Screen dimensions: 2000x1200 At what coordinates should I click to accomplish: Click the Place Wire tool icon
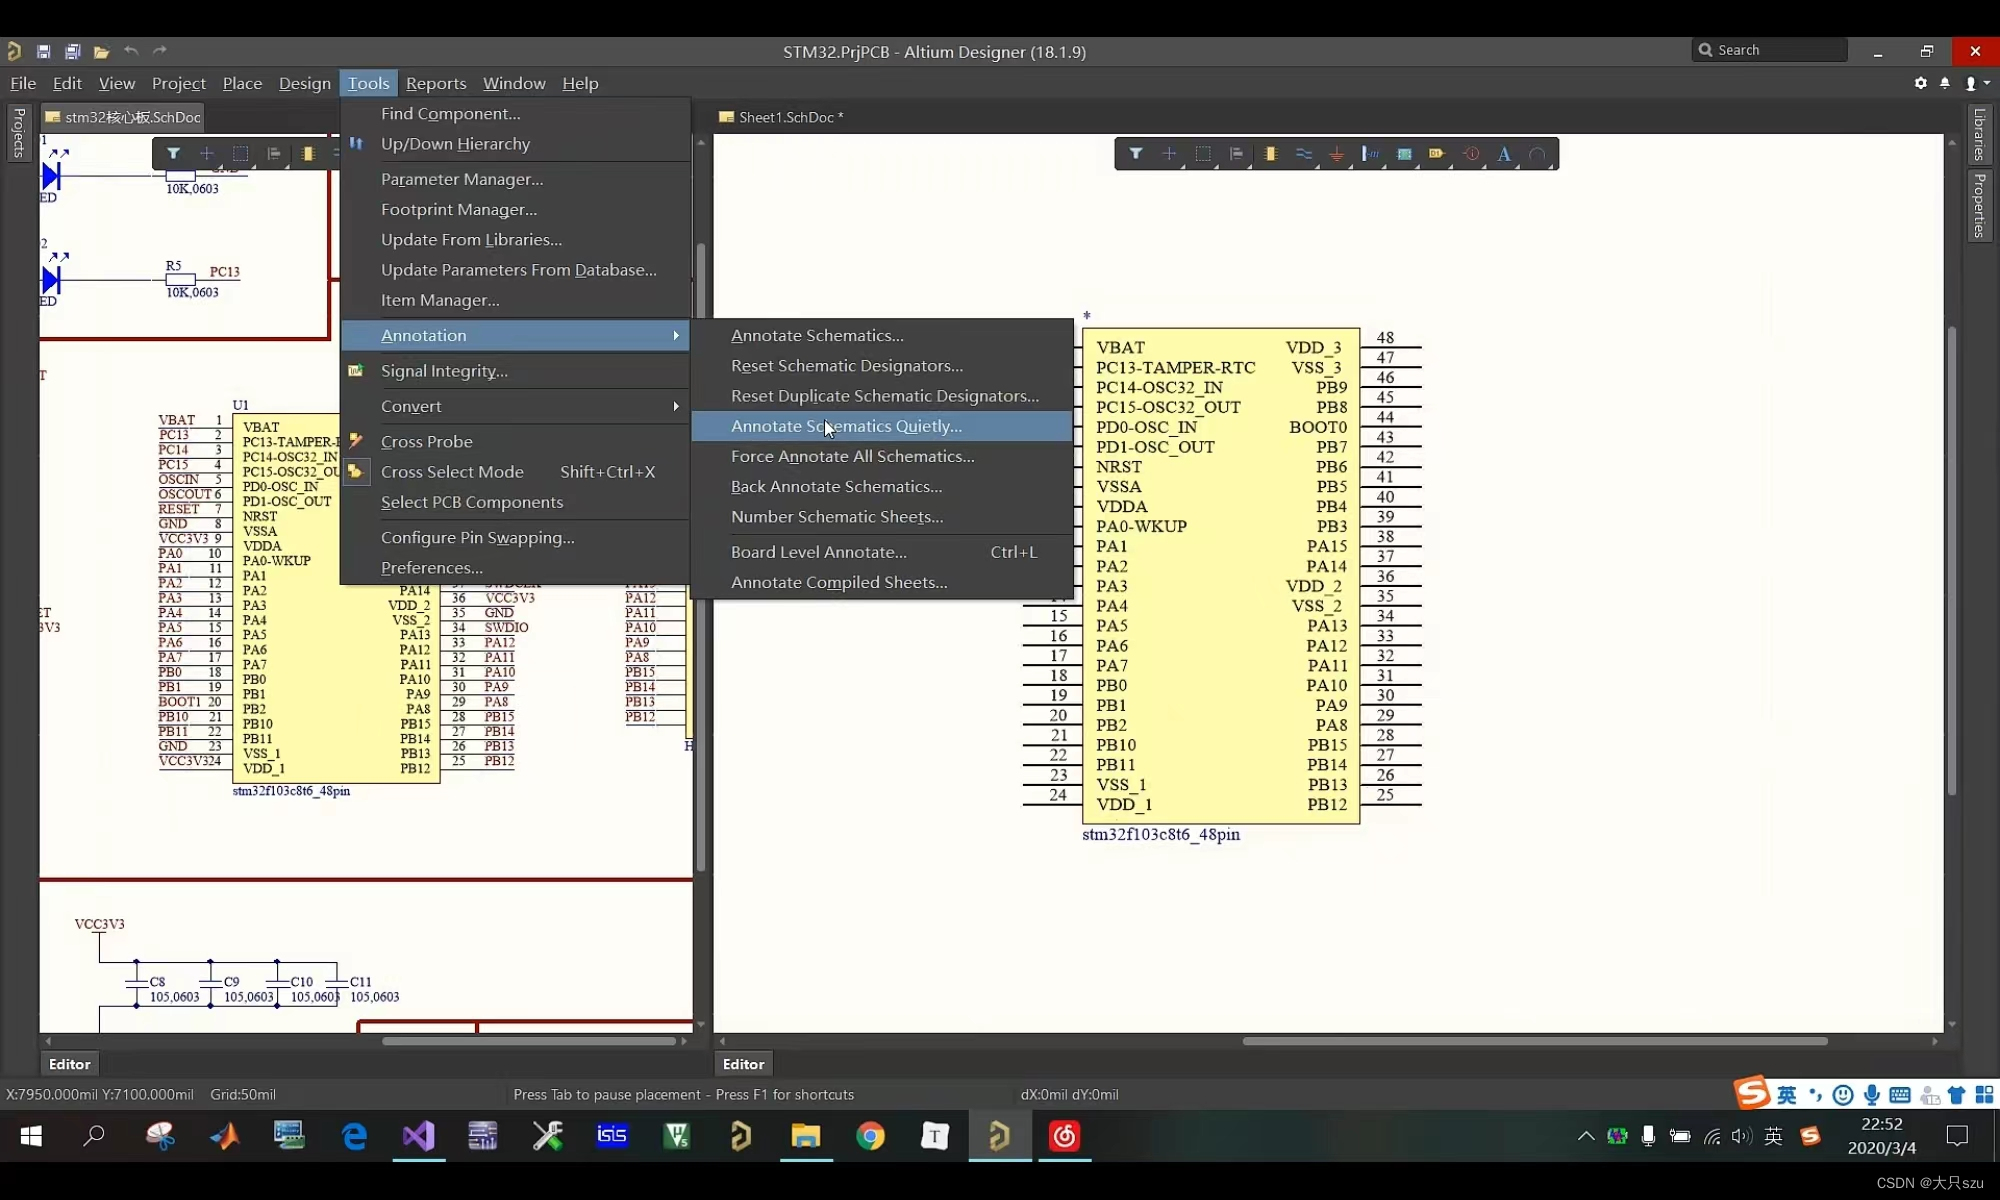(x=1303, y=154)
